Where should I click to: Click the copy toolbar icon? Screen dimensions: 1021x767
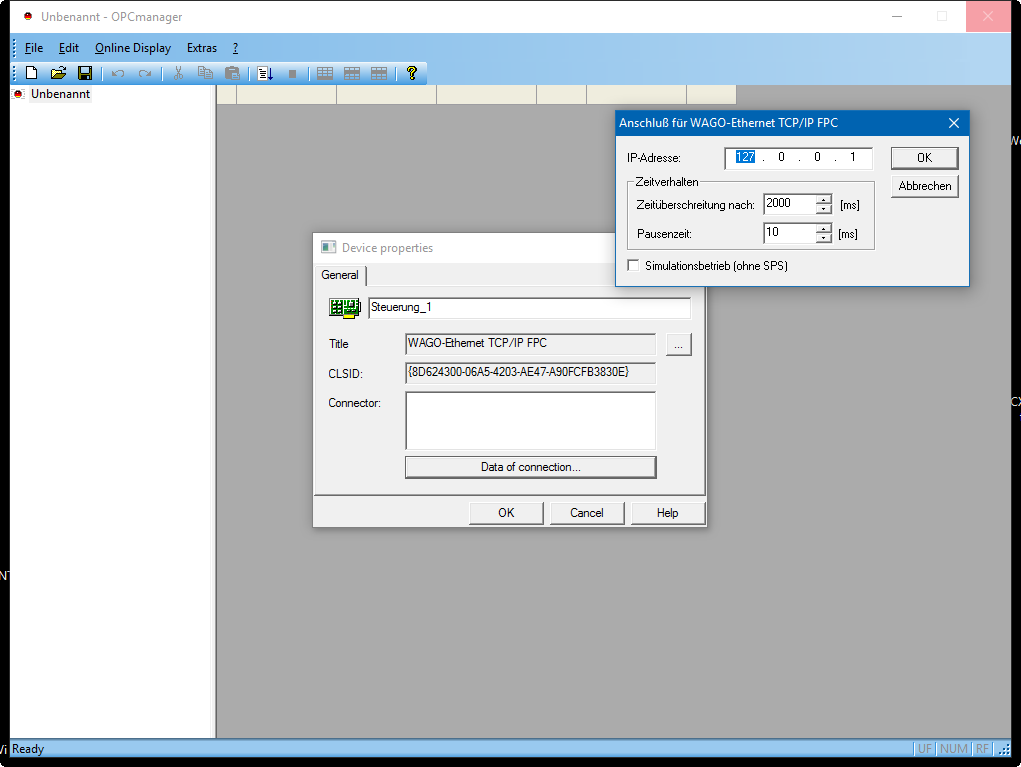point(205,73)
